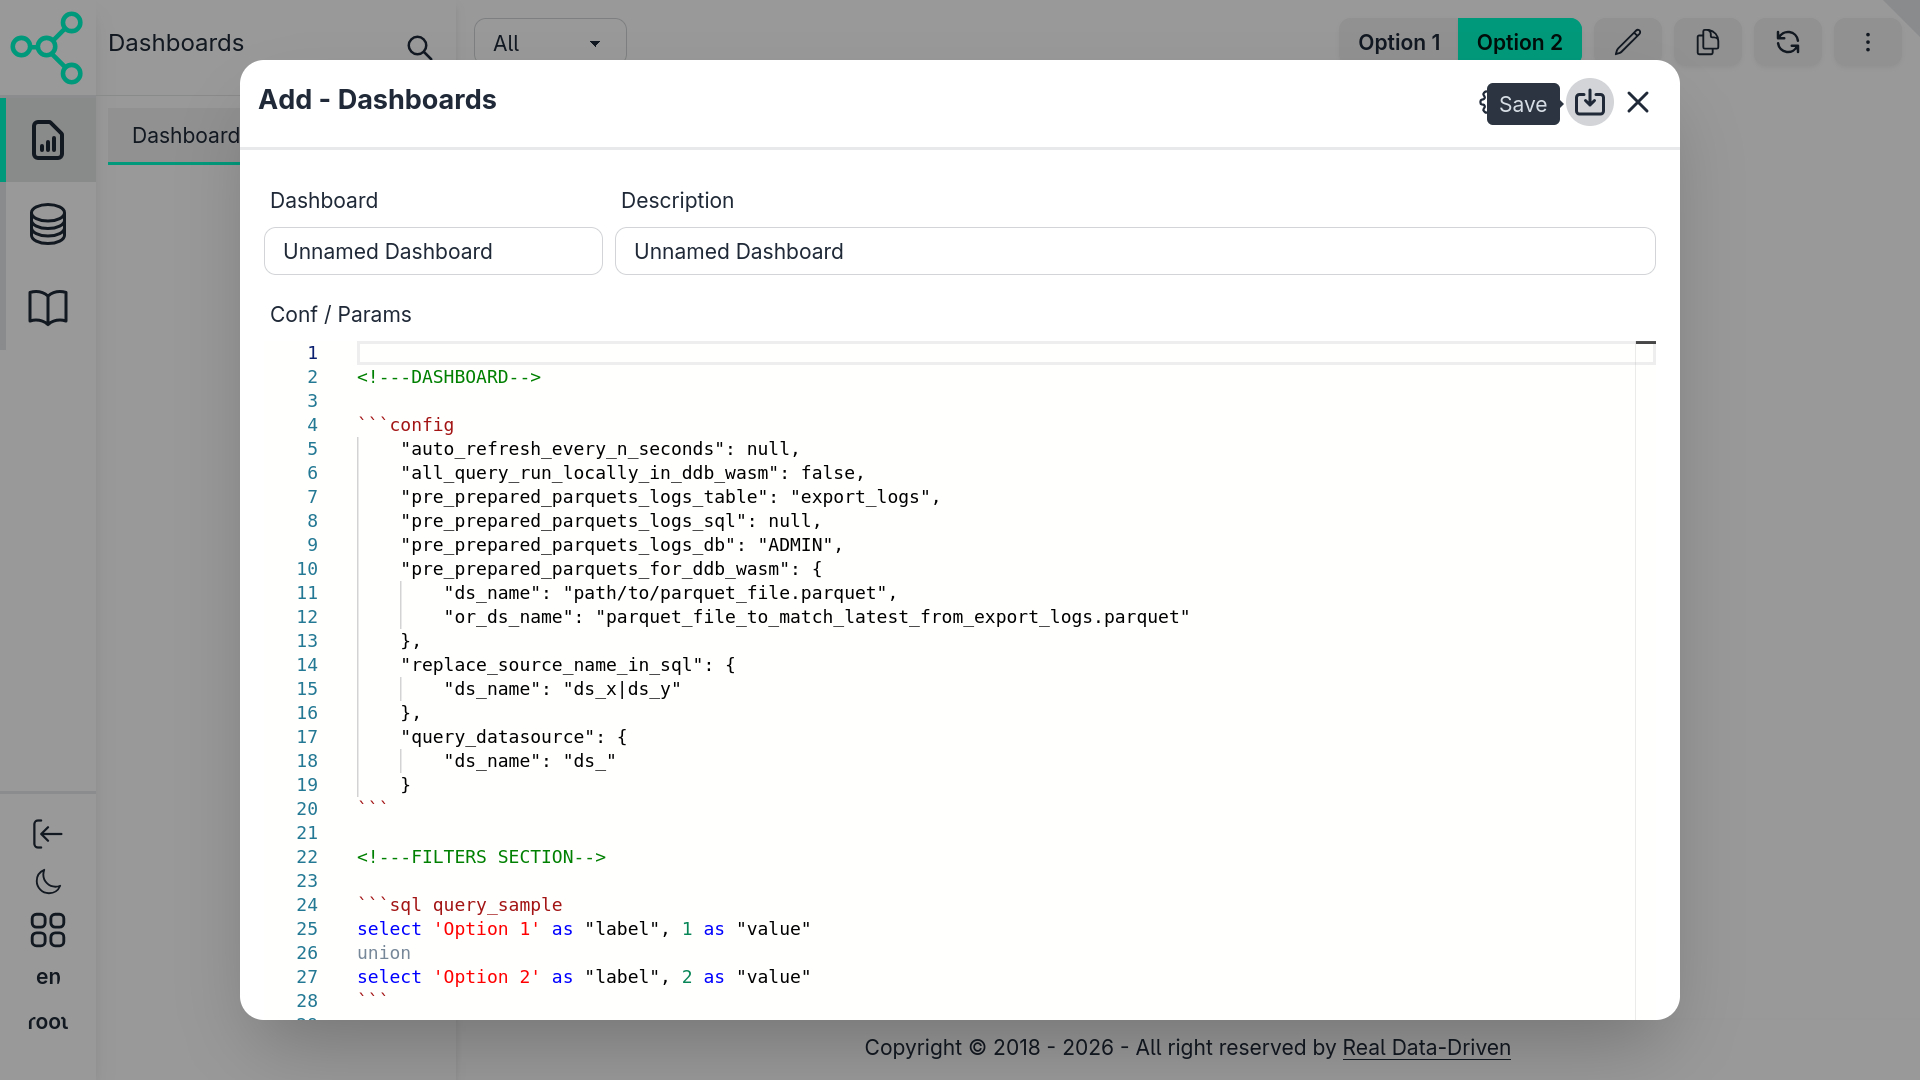This screenshot has height=1080, width=1920.
Task: Click the search magnifier icon
Action: tap(419, 47)
